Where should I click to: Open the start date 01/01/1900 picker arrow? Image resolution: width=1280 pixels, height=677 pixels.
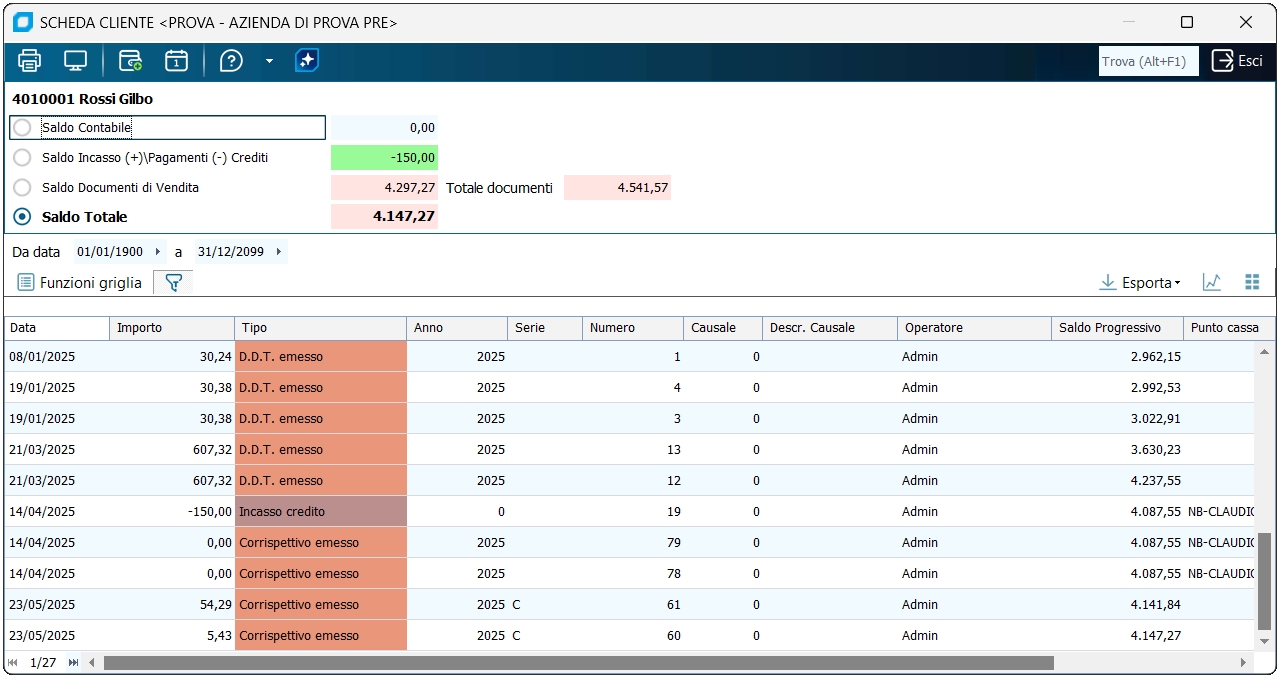click(158, 252)
